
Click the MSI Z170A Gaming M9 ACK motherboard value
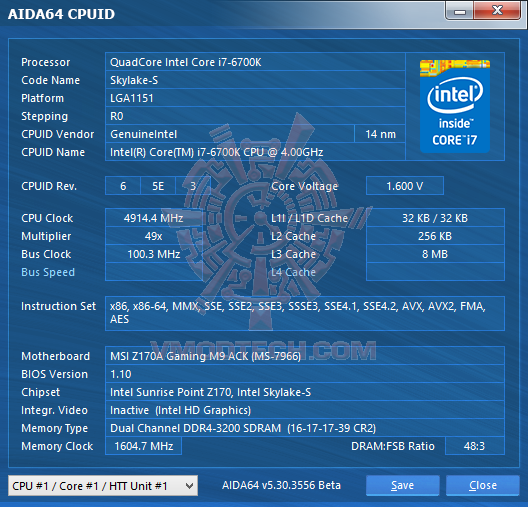305,356
